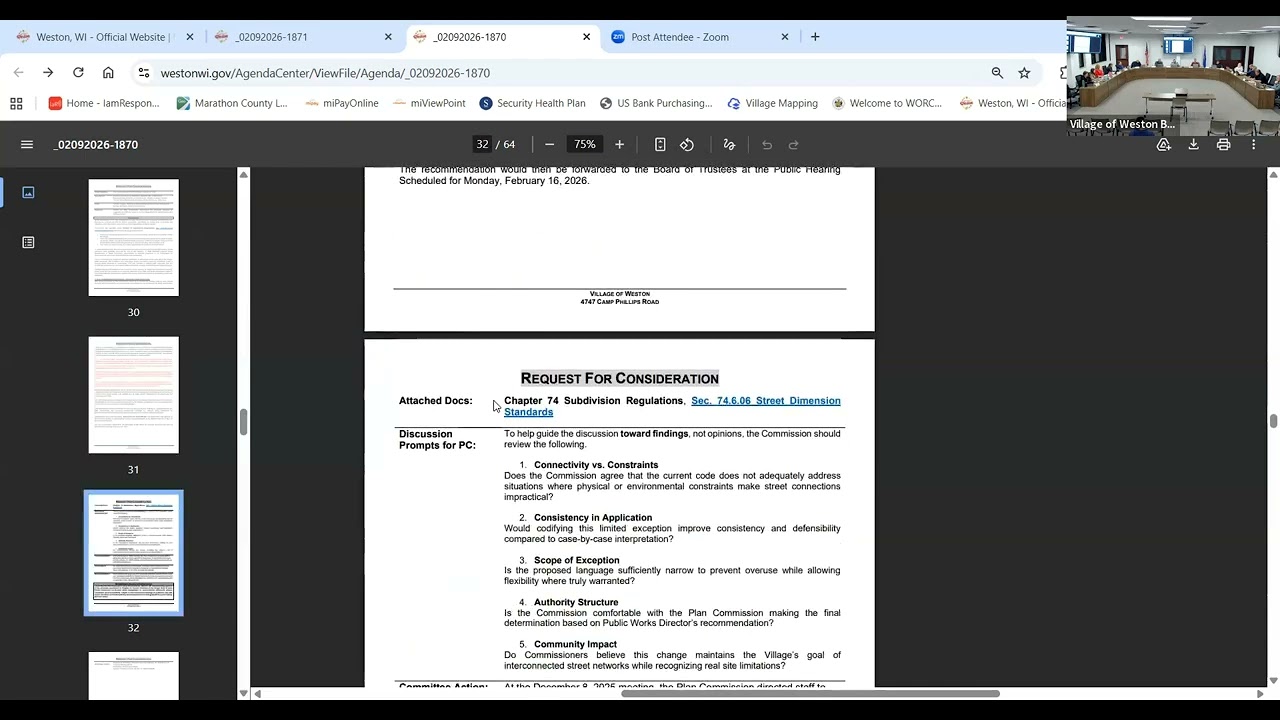This screenshot has width=1280, height=720.
Task: Click the browser forward arrow
Action: pyautogui.click(x=48, y=73)
